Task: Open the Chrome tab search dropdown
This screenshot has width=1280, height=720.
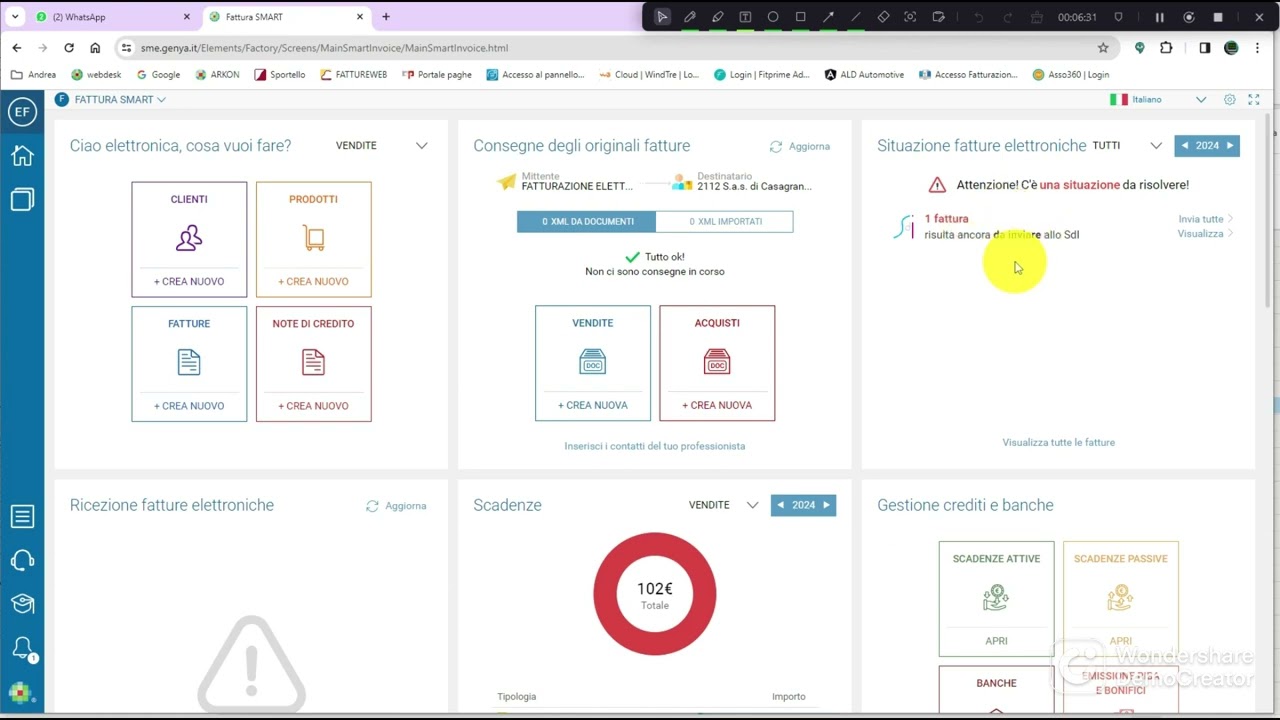Action: pyautogui.click(x=15, y=17)
